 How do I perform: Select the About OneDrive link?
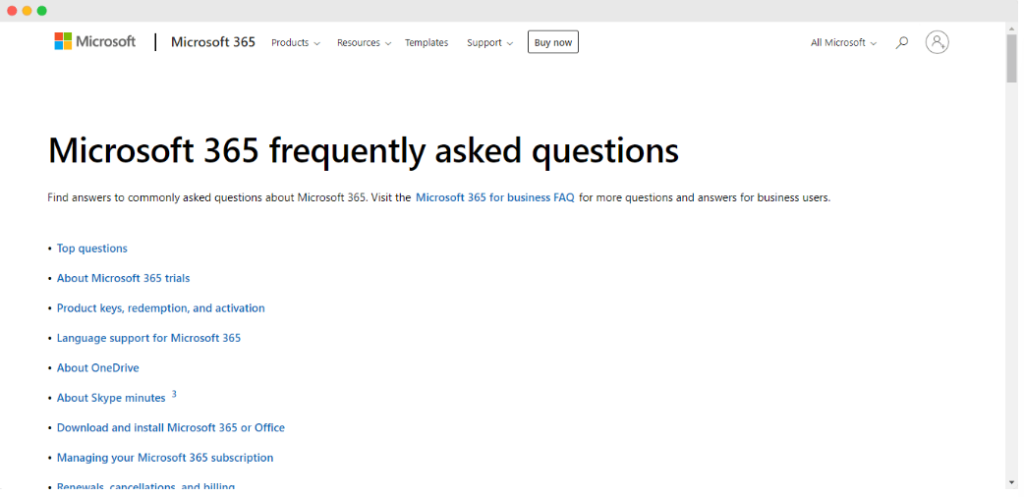point(98,368)
